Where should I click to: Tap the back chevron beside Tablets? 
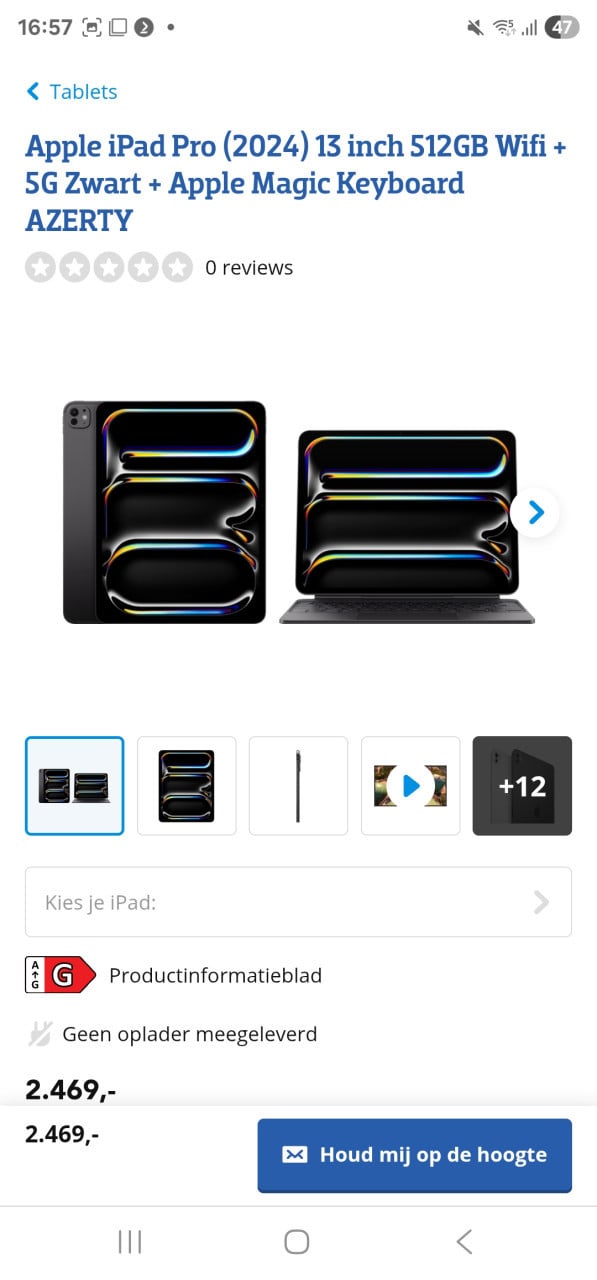click(33, 92)
